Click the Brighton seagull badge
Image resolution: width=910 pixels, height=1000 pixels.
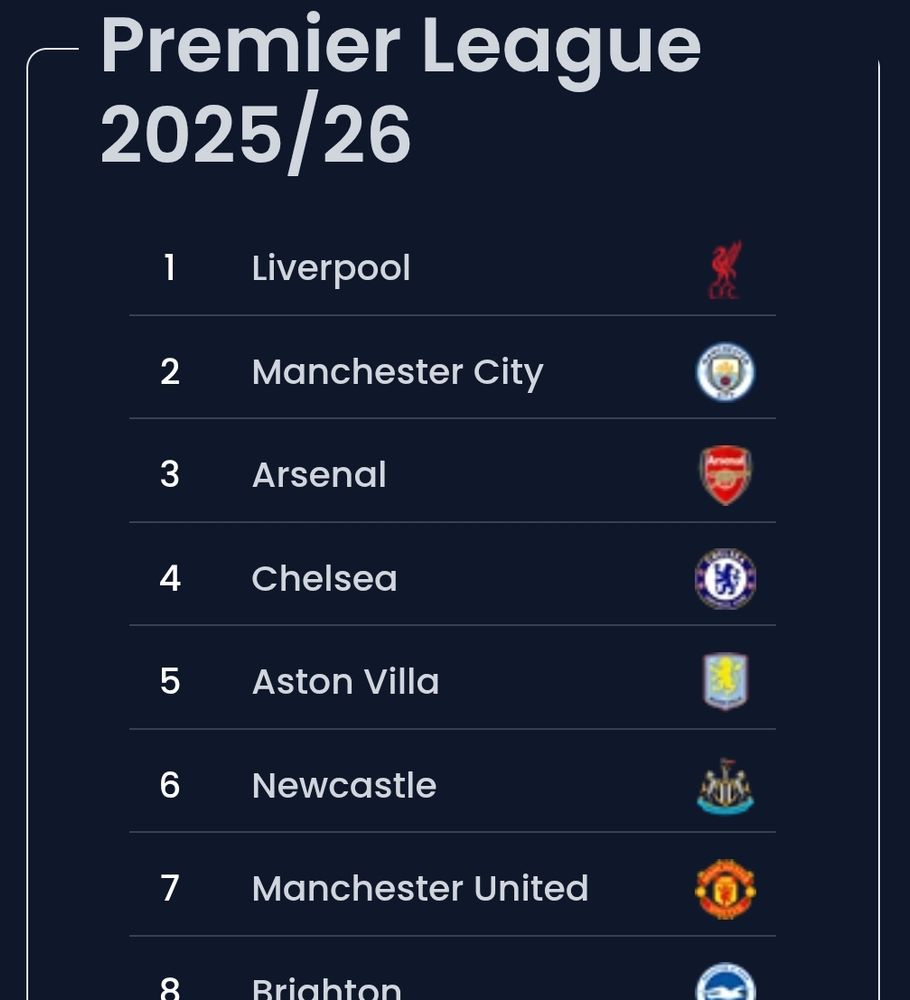(725, 984)
